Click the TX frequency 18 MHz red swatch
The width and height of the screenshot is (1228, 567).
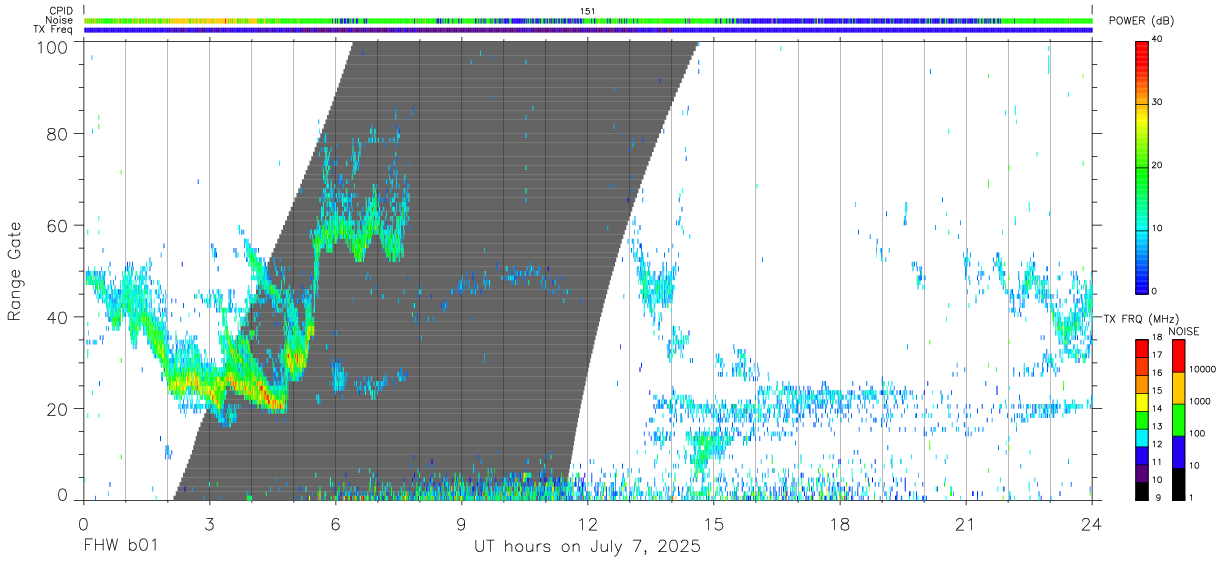pyautogui.click(x=1142, y=348)
